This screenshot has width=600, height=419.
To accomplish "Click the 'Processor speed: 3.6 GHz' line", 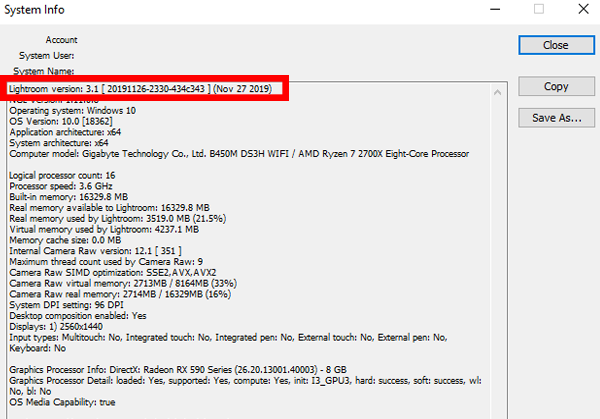I will [x=61, y=186].
